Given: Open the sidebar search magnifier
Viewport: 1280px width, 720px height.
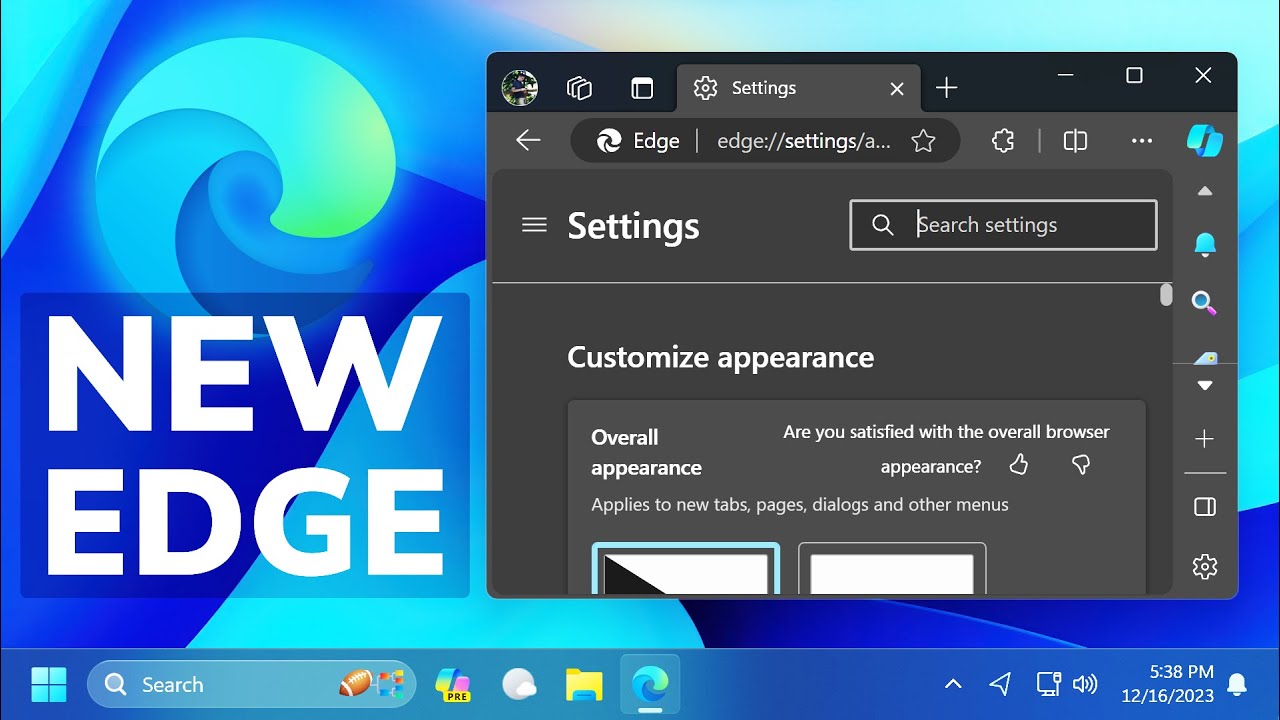Looking at the screenshot, I should click(1205, 303).
